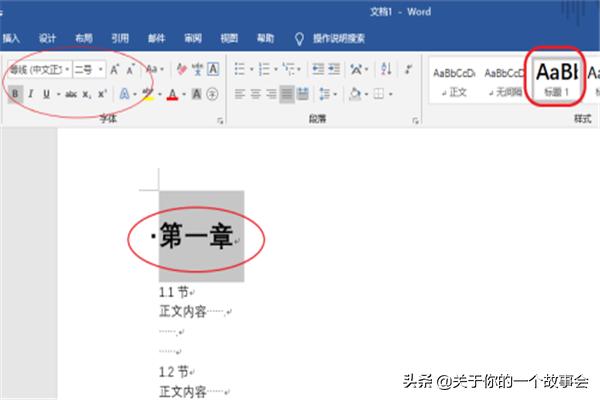Click the red font color A swatch
This screenshot has width=600, height=400.
point(172,94)
